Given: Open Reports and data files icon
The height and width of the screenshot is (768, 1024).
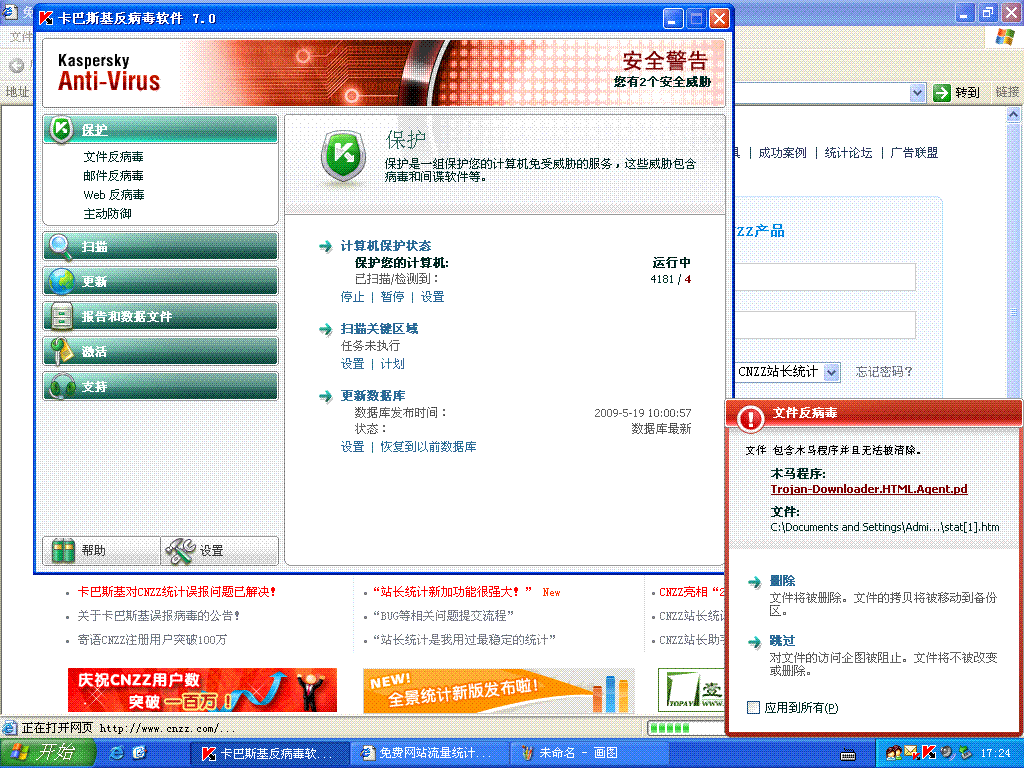Looking at the screenshot, I should 62,316.
